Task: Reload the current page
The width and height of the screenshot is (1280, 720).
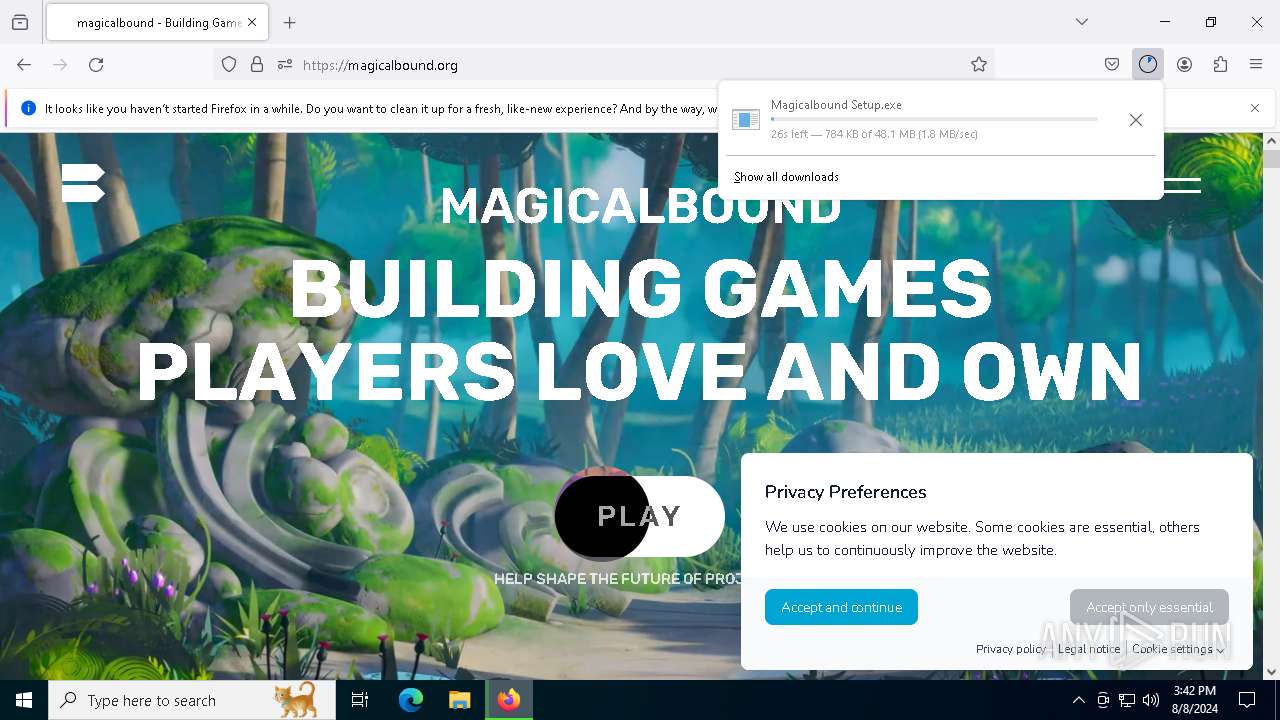Action: [x=96, y=65]
